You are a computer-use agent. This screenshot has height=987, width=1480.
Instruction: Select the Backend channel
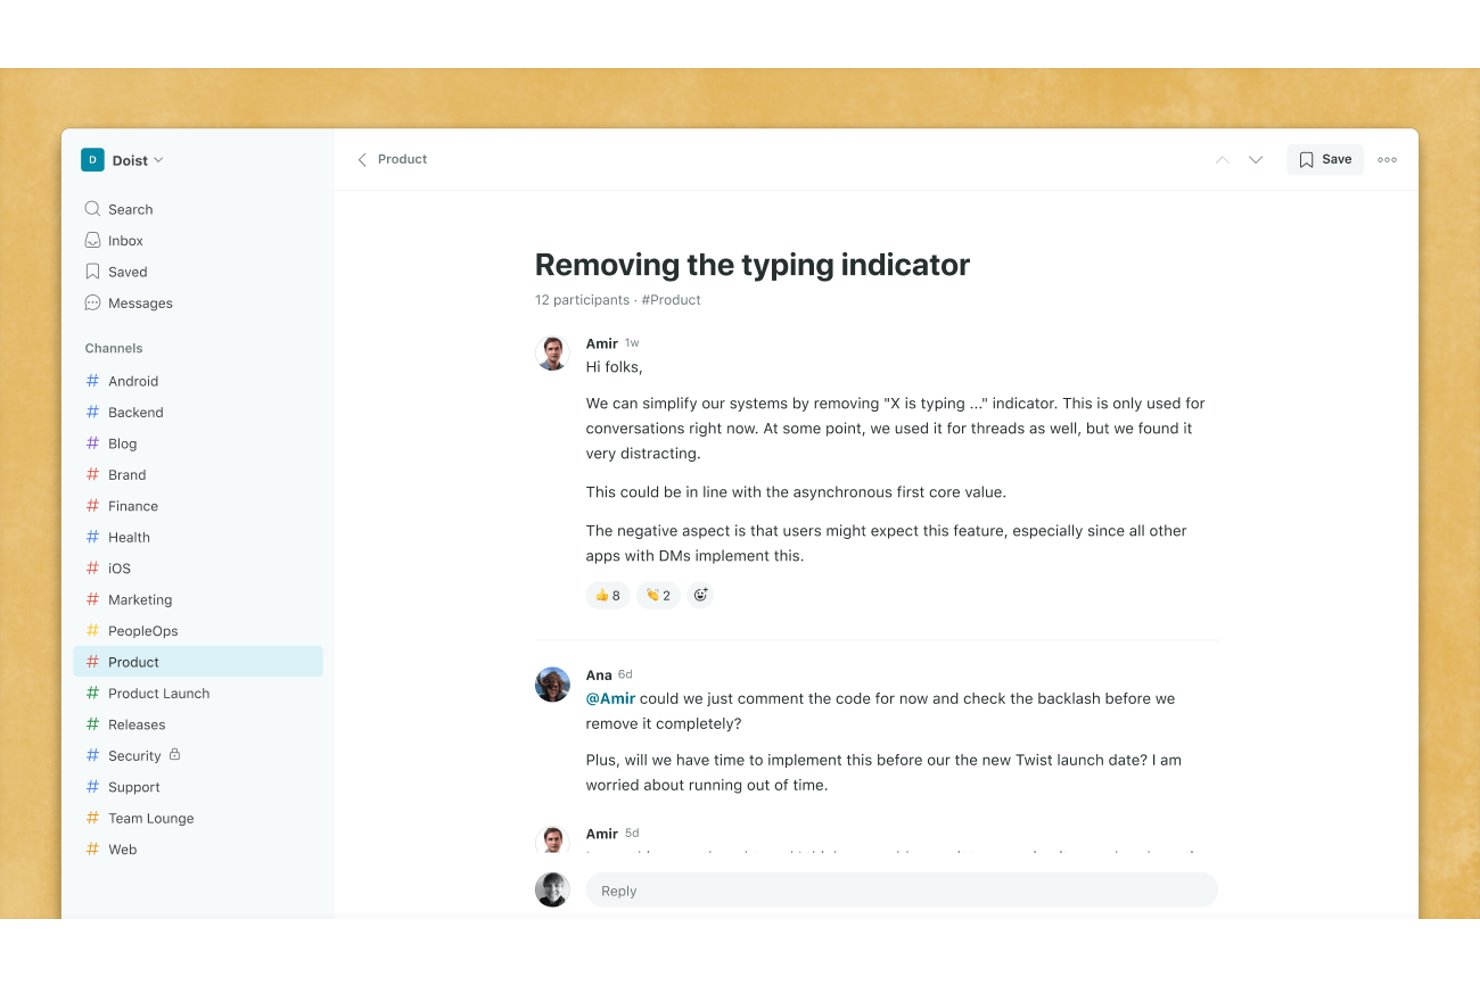198,412
